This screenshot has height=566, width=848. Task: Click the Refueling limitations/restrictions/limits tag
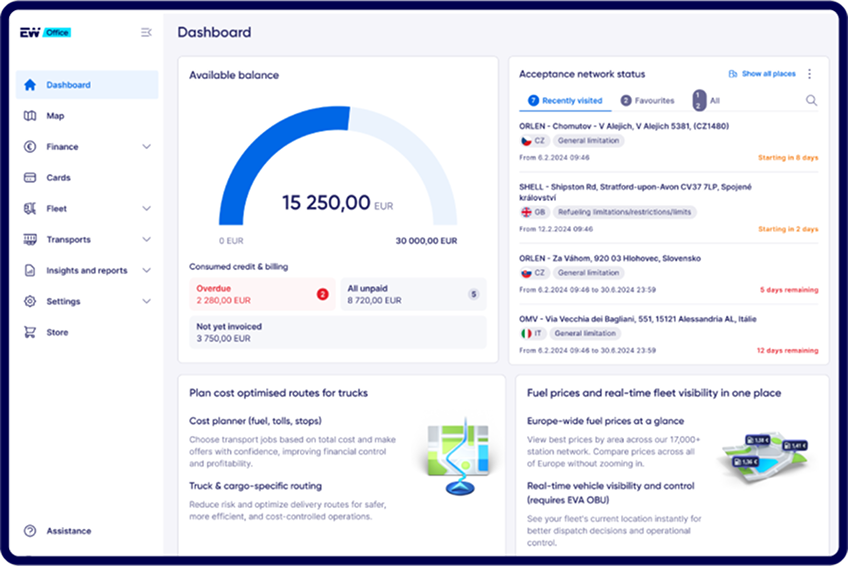(625, 212)
